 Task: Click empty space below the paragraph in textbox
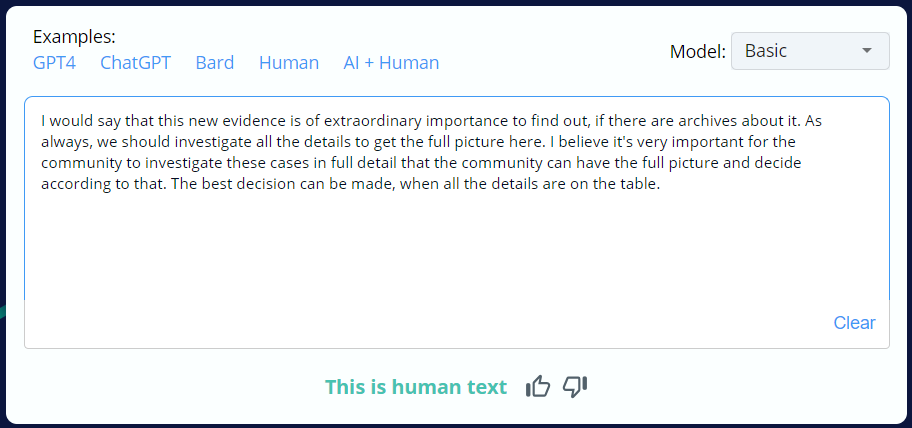tap(457, 250)
